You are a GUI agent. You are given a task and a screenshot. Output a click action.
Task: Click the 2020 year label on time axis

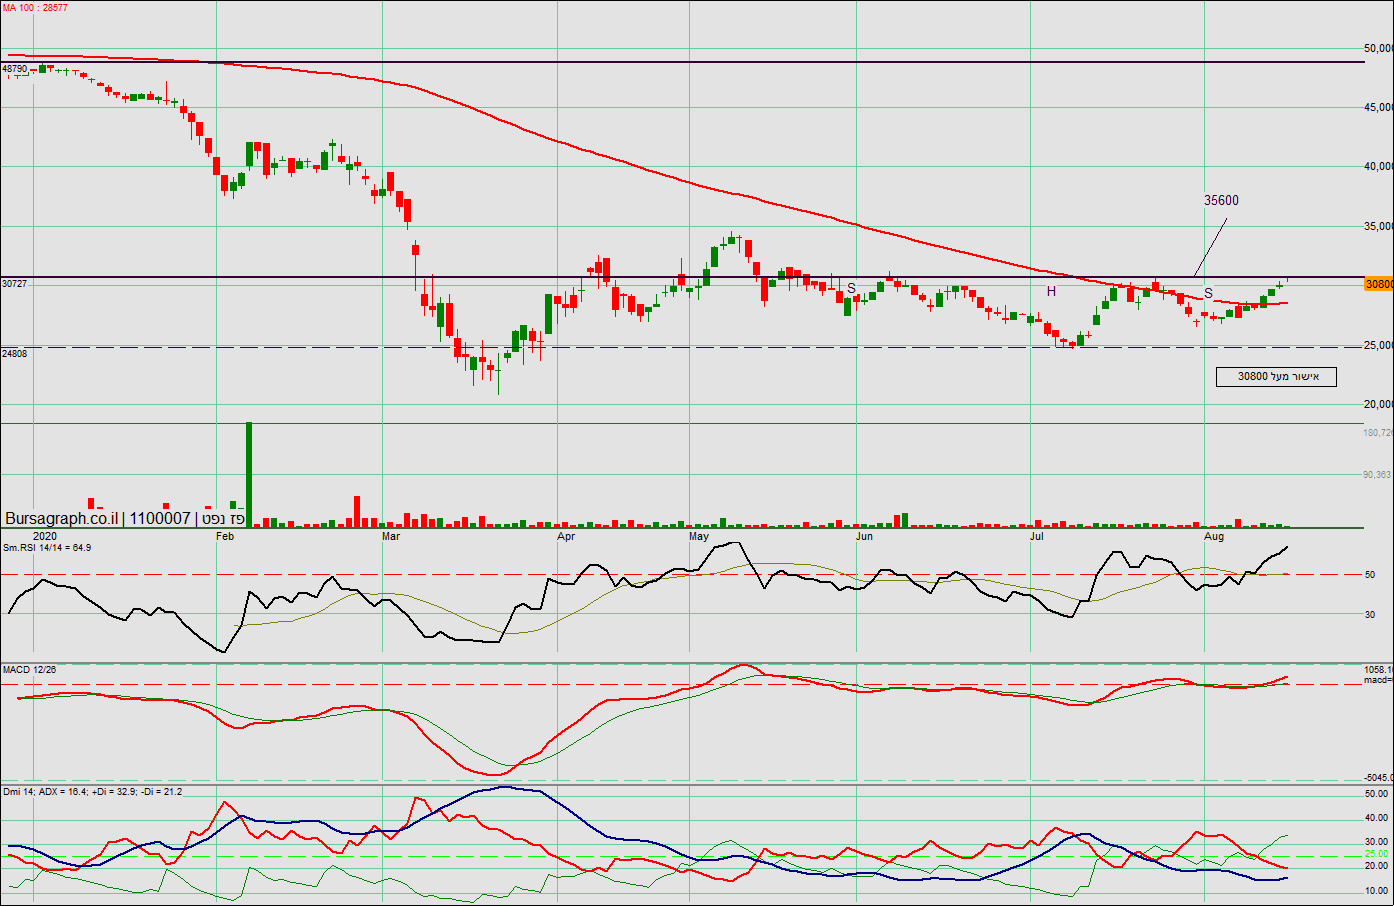point(45,537)
